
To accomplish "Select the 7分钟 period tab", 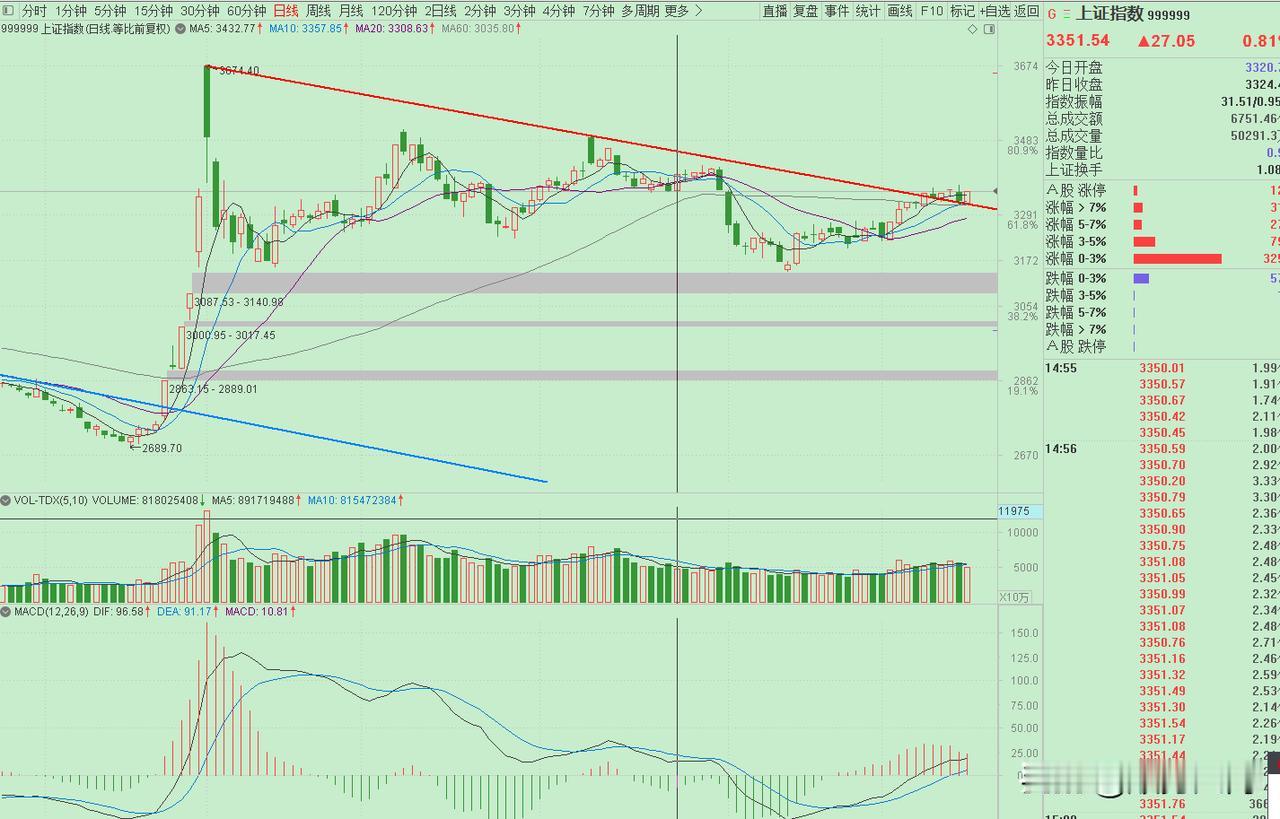I will tap(598, 11).
